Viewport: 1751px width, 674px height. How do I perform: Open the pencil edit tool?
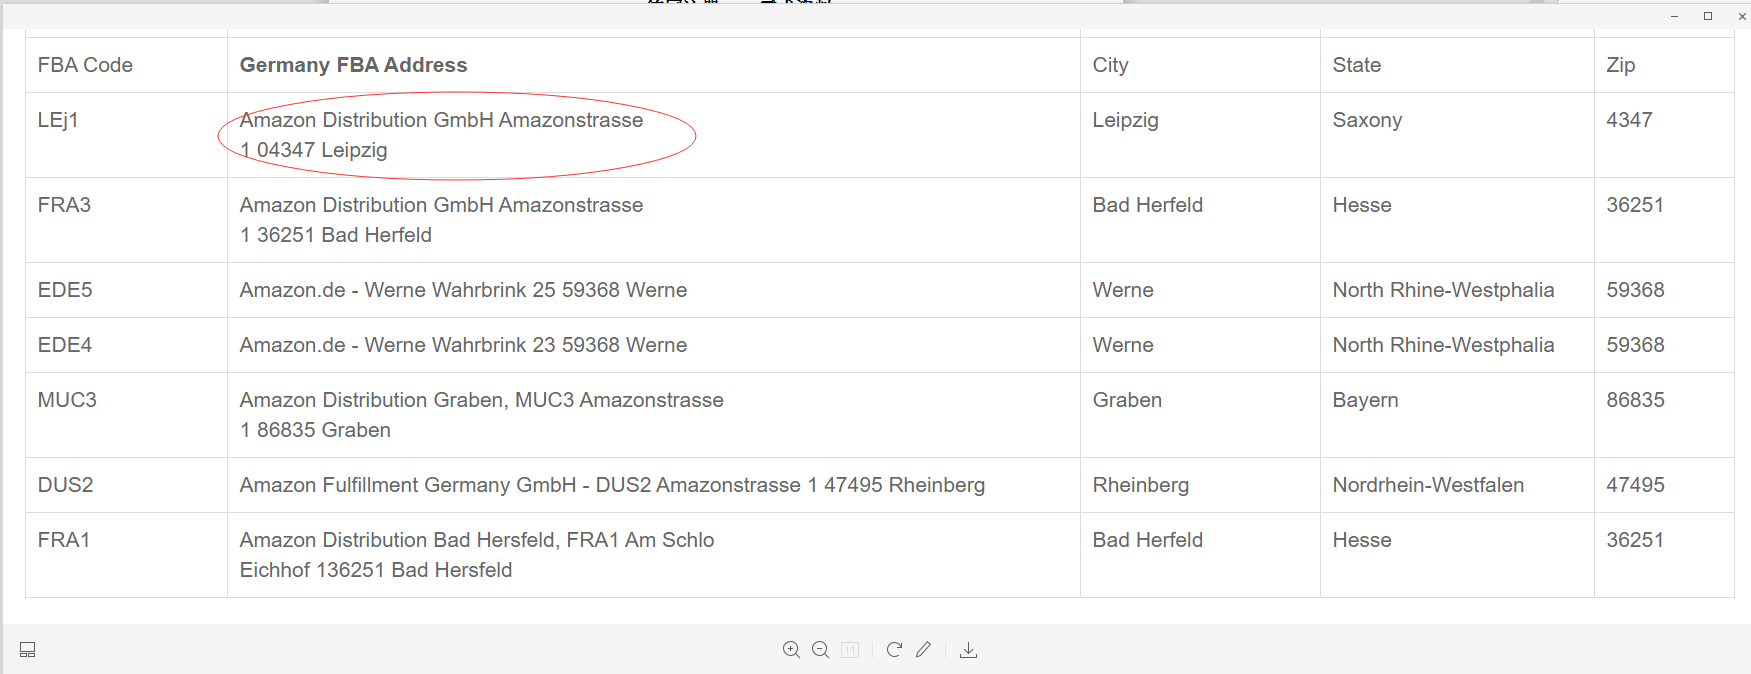pyautogui.click(x=923, y=650)
